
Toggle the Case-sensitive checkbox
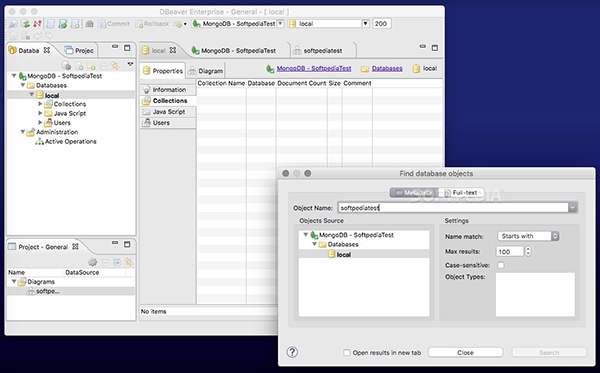pos(501,265)
